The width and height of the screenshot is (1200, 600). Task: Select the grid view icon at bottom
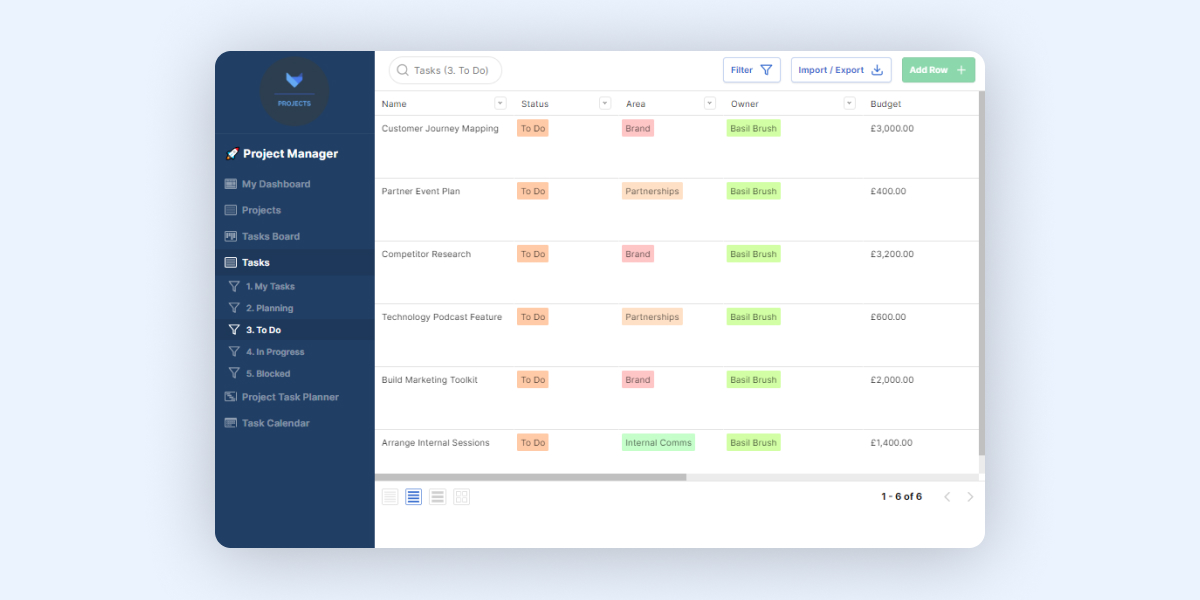461,496
